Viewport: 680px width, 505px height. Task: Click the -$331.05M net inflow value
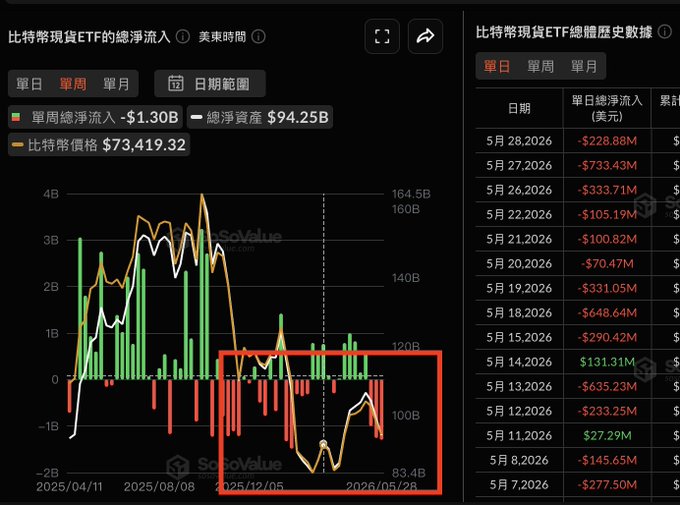coord(607,288)
